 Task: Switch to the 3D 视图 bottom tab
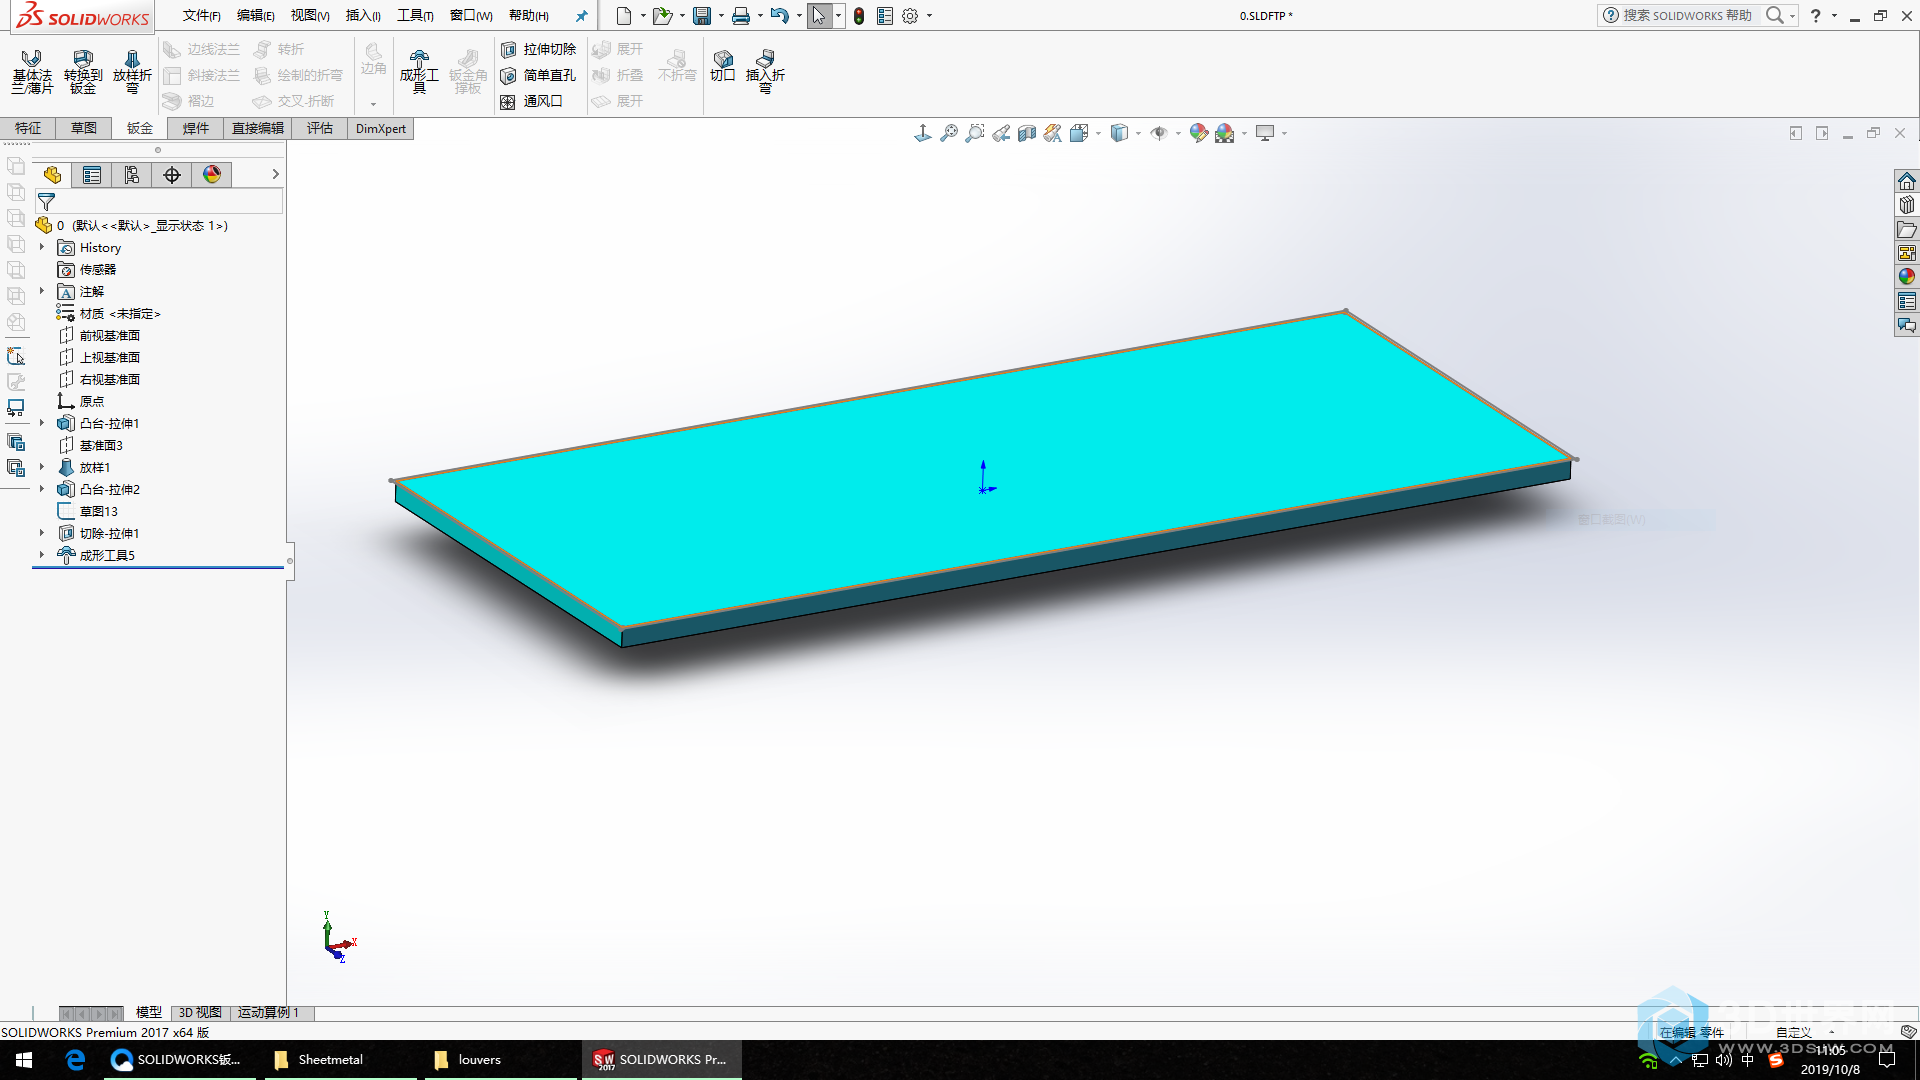(x=200, y=1012)
